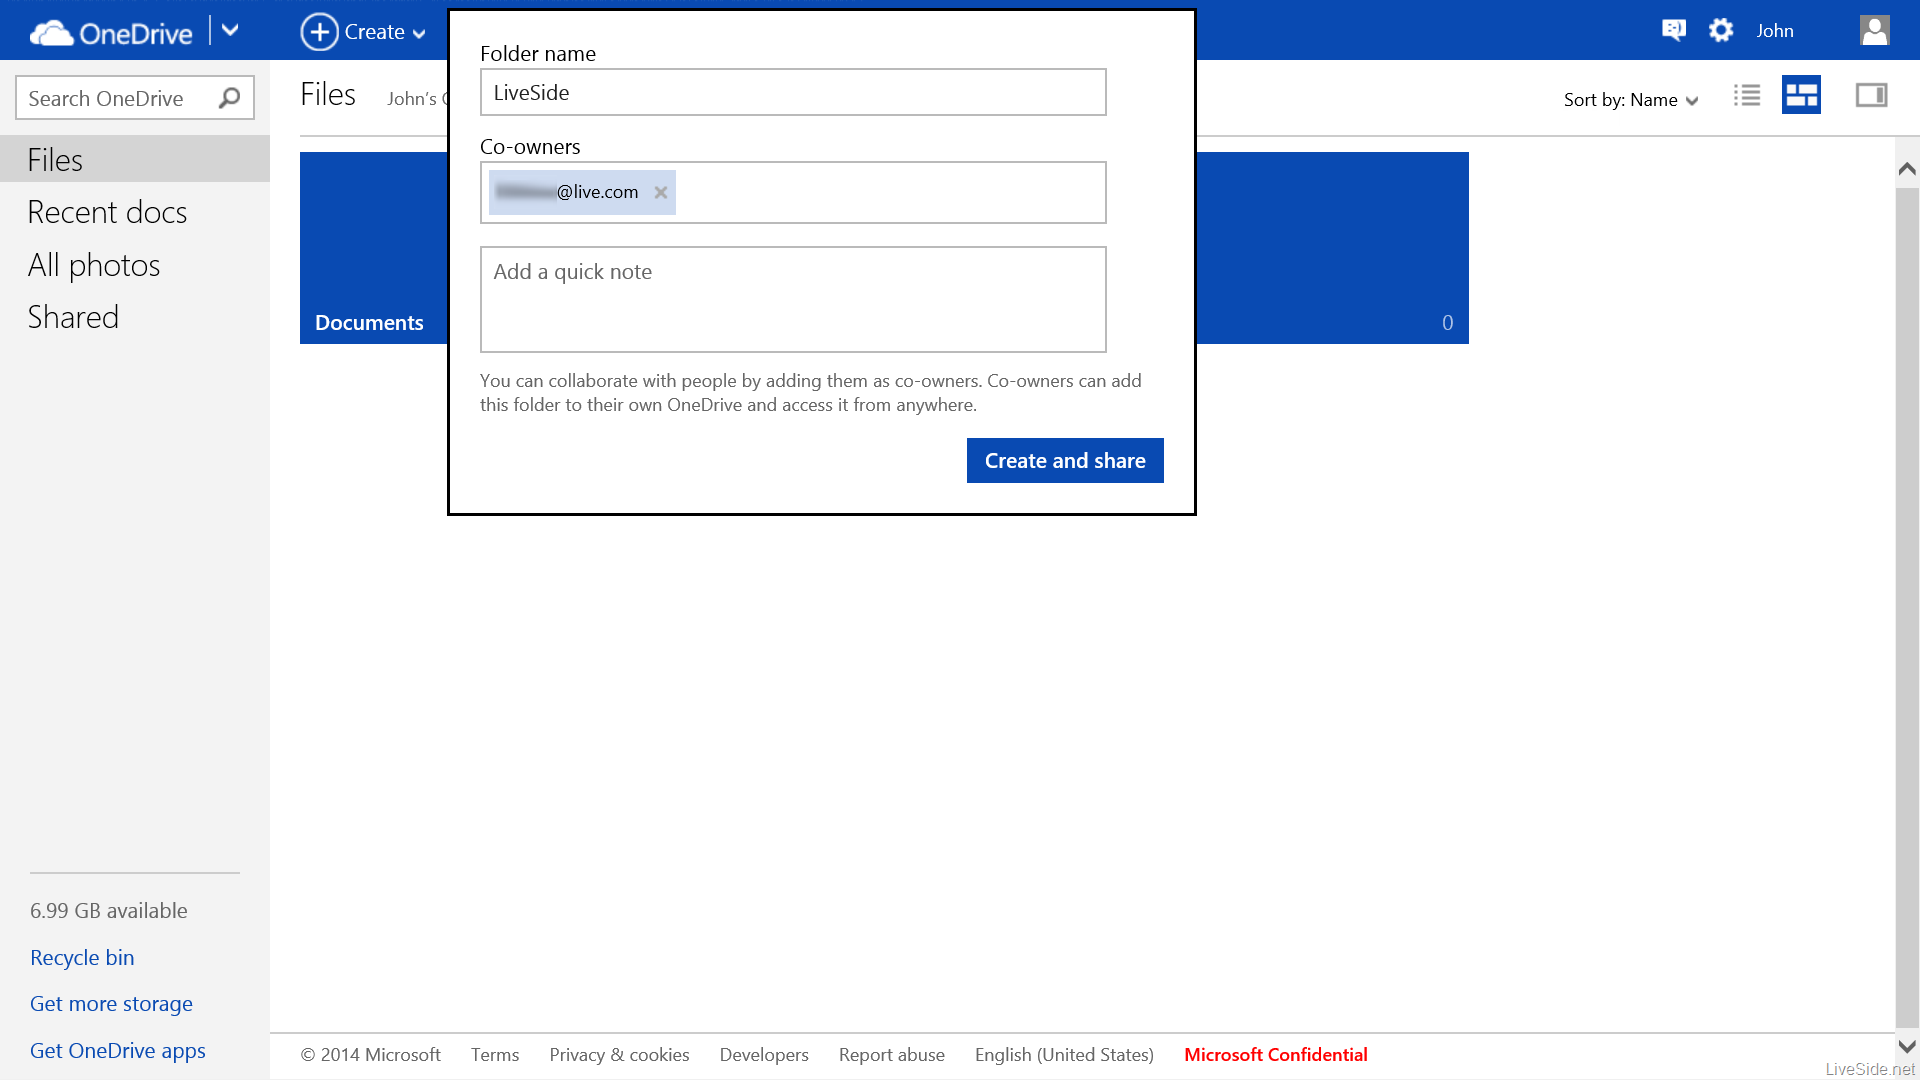Click the preview/filmstrip view icon
Viewport: 1920px width, 1080px height.
tap(1870, 94)
